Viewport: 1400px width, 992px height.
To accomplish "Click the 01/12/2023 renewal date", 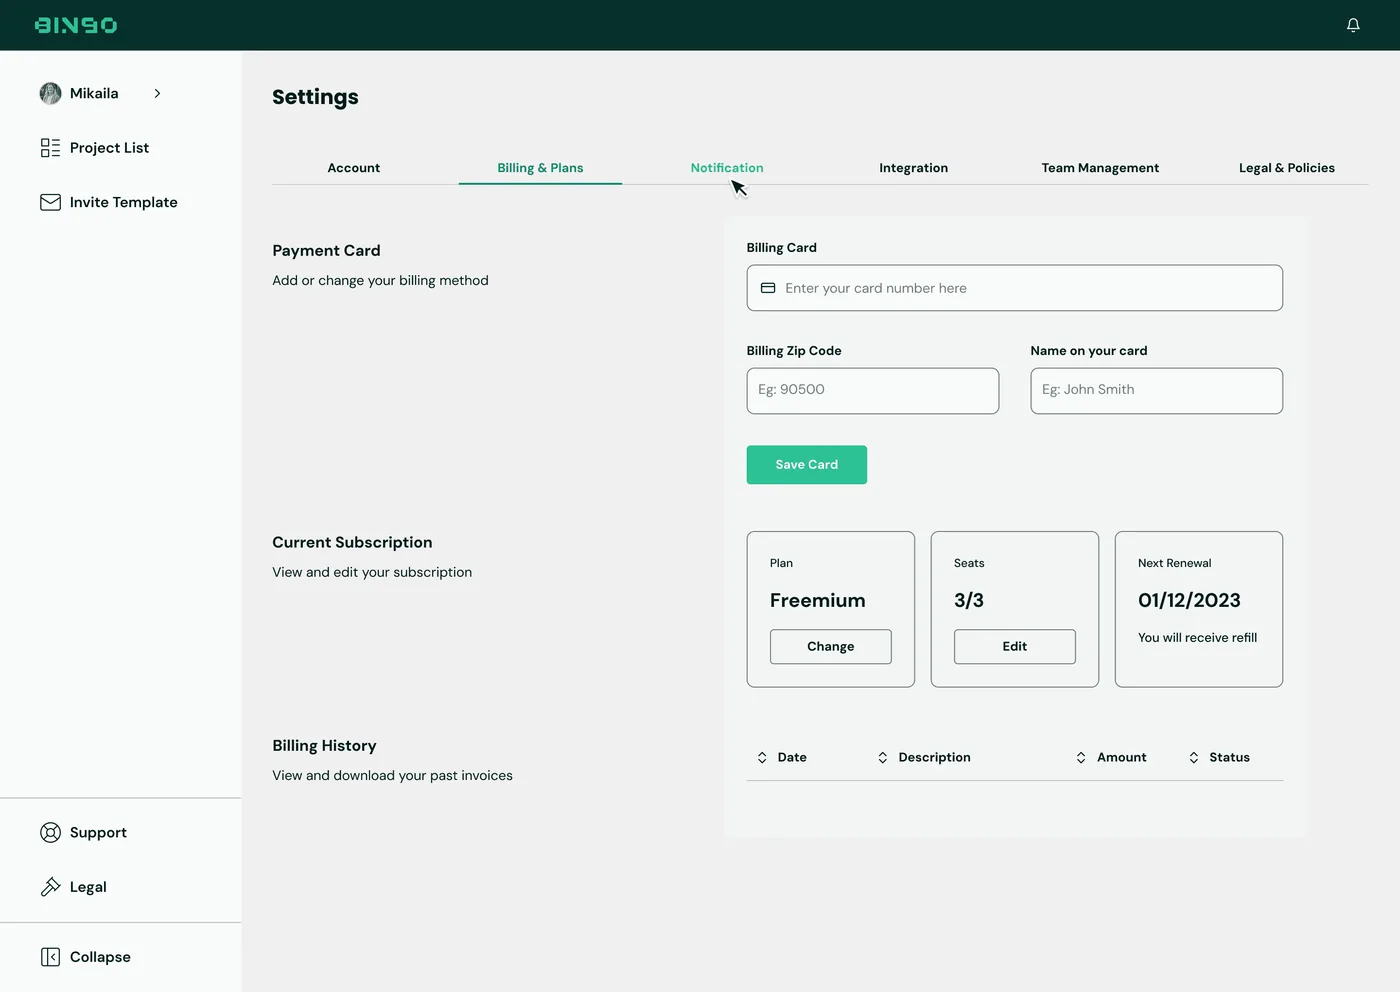I will coord(1189,600).
